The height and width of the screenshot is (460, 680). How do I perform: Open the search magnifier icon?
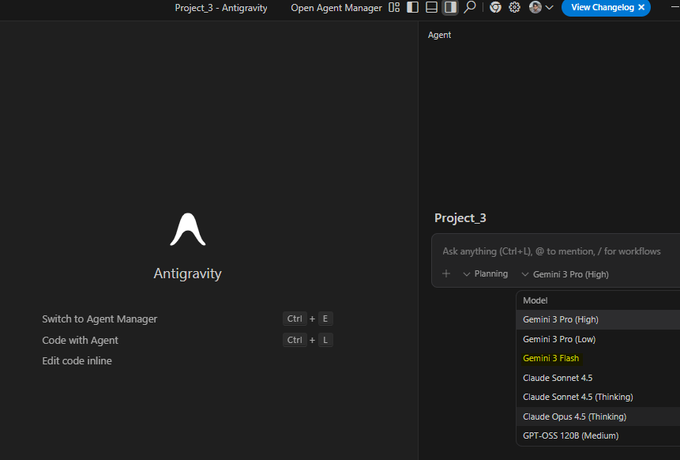coord(470,7)
